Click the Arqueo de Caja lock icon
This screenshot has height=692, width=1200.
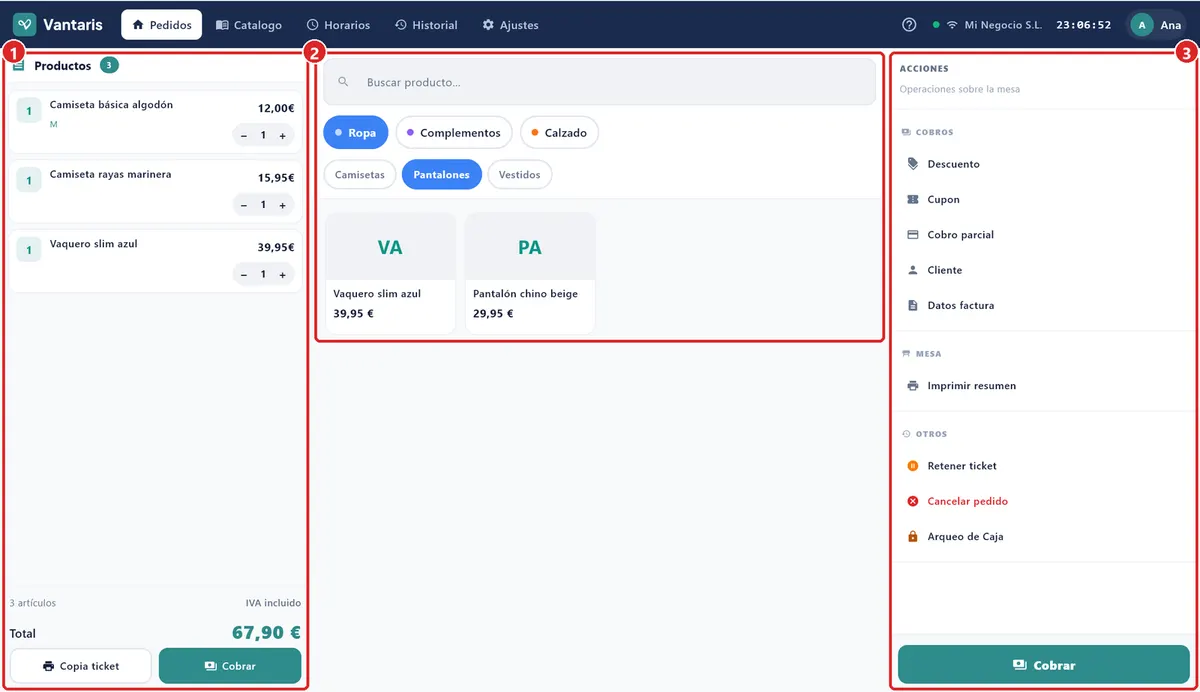pyautogui.click(x=912, y=537)
